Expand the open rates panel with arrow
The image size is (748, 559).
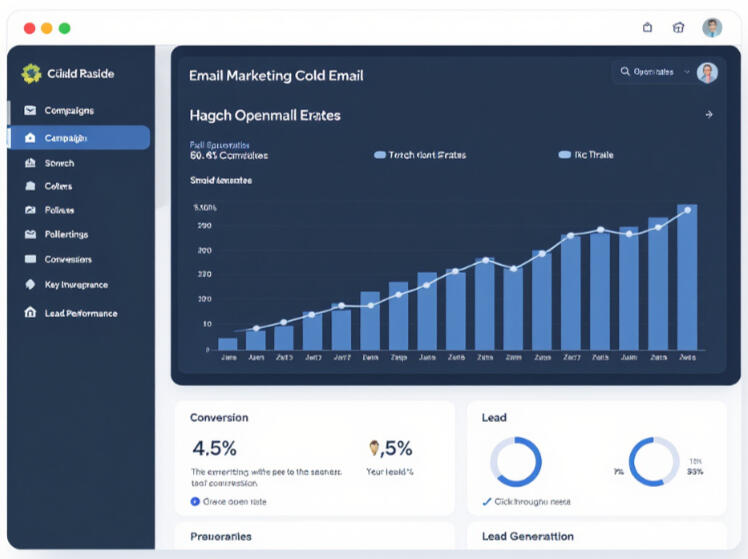pos(709,115)
